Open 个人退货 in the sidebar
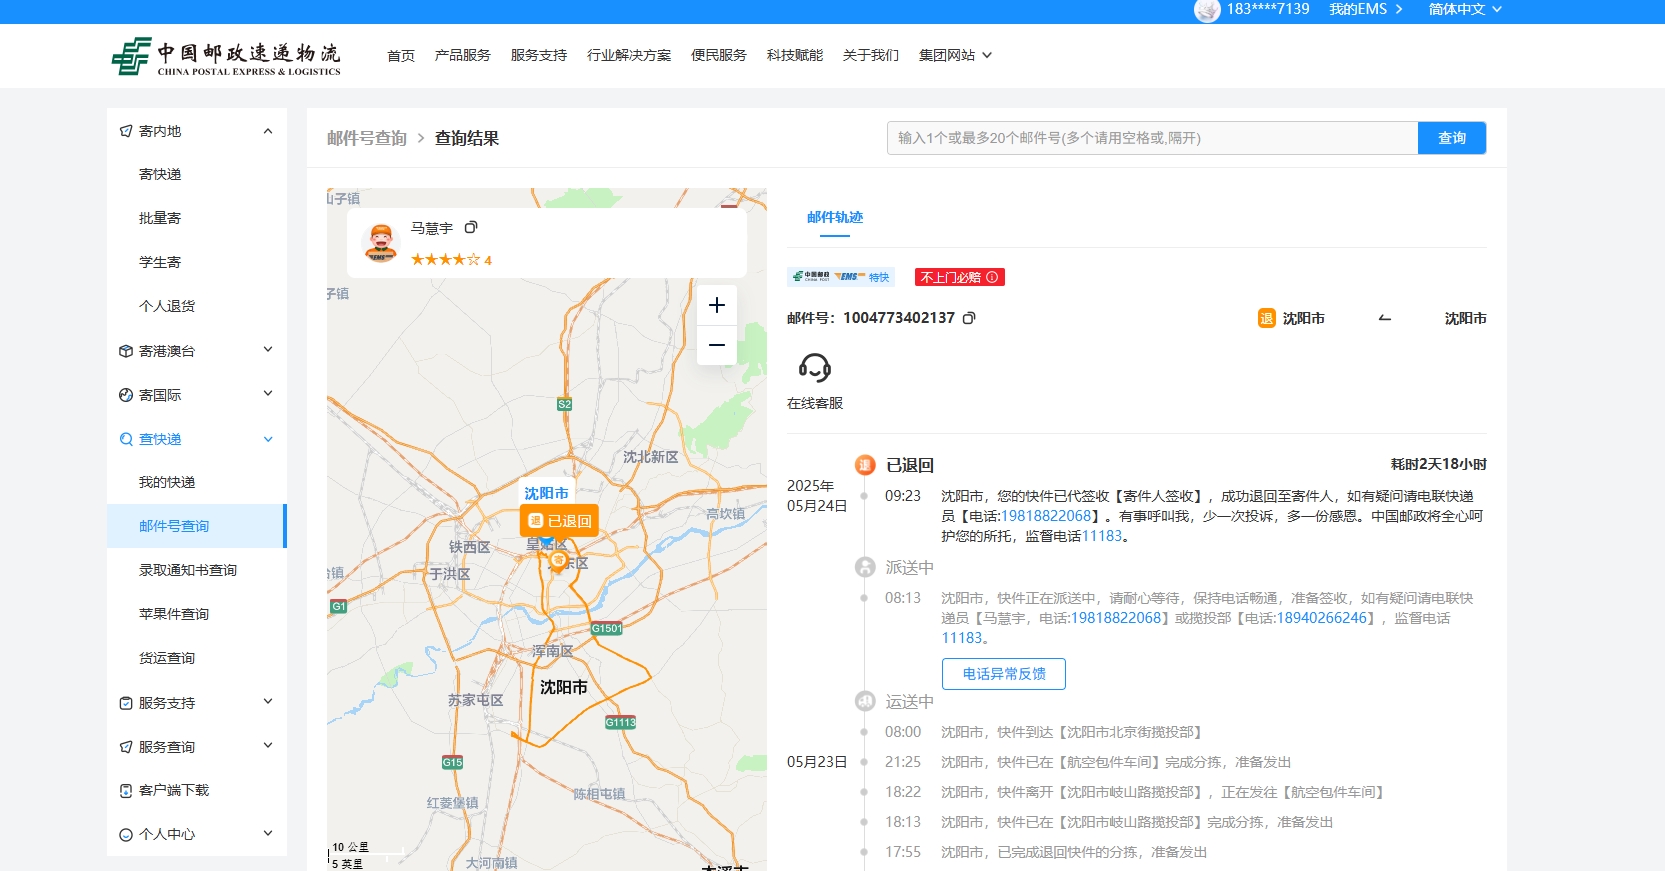 [x=167, y=306]
